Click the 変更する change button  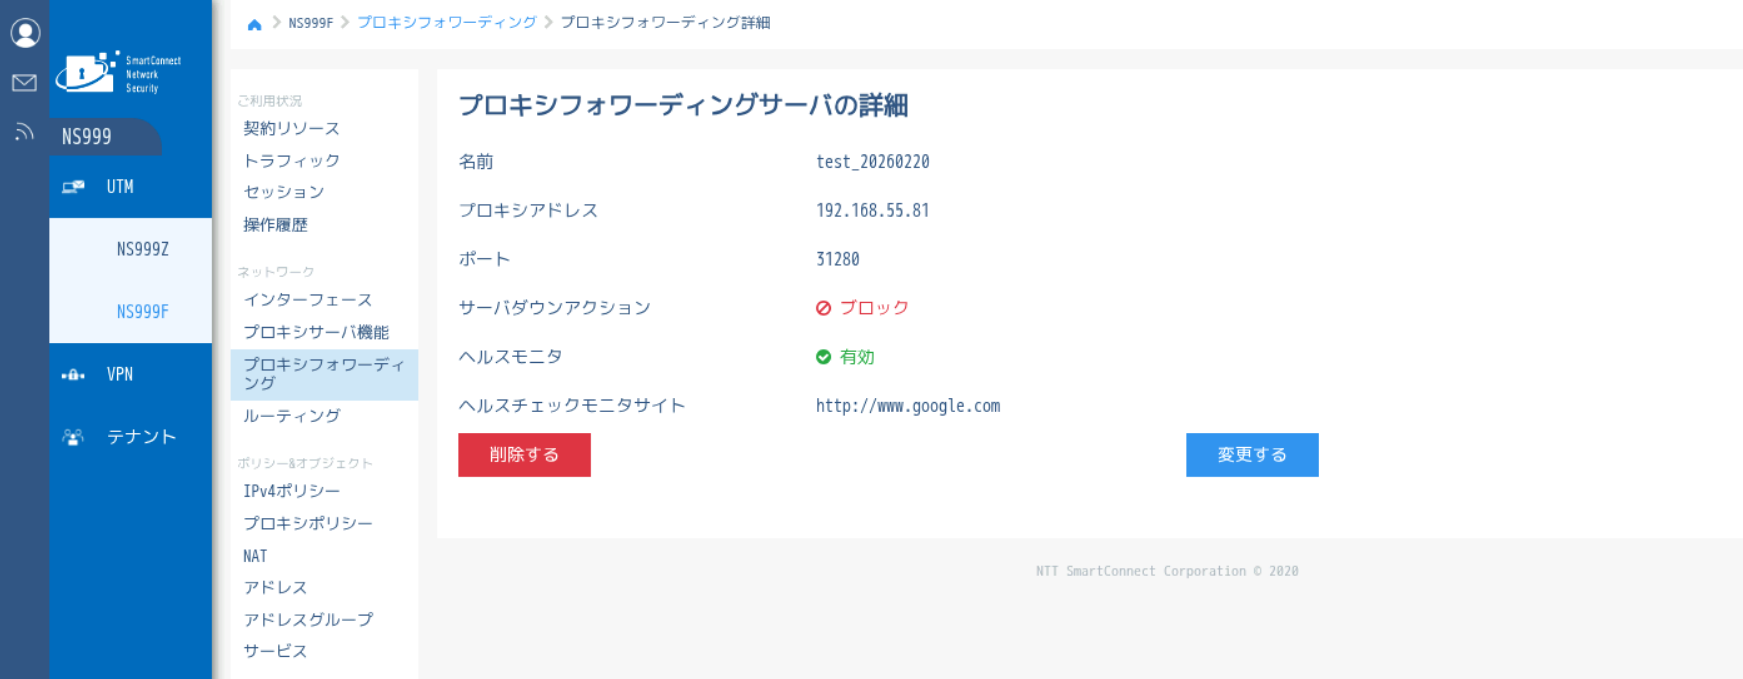[1252, 455]
